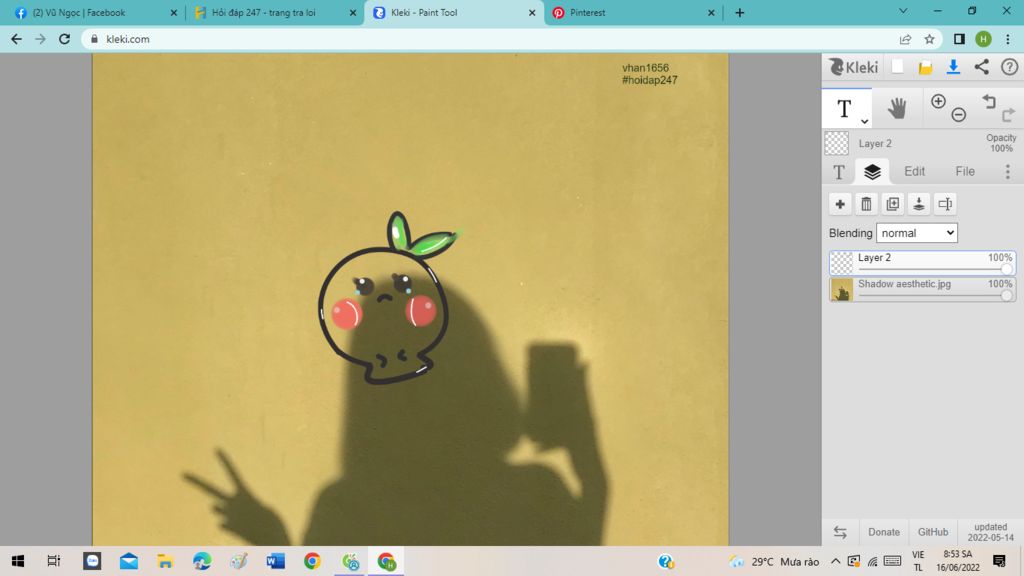Open the Mail app in taskbar
Image resolution: width=1024 pixels, height=576 pixels.
(x=129, y=561)
